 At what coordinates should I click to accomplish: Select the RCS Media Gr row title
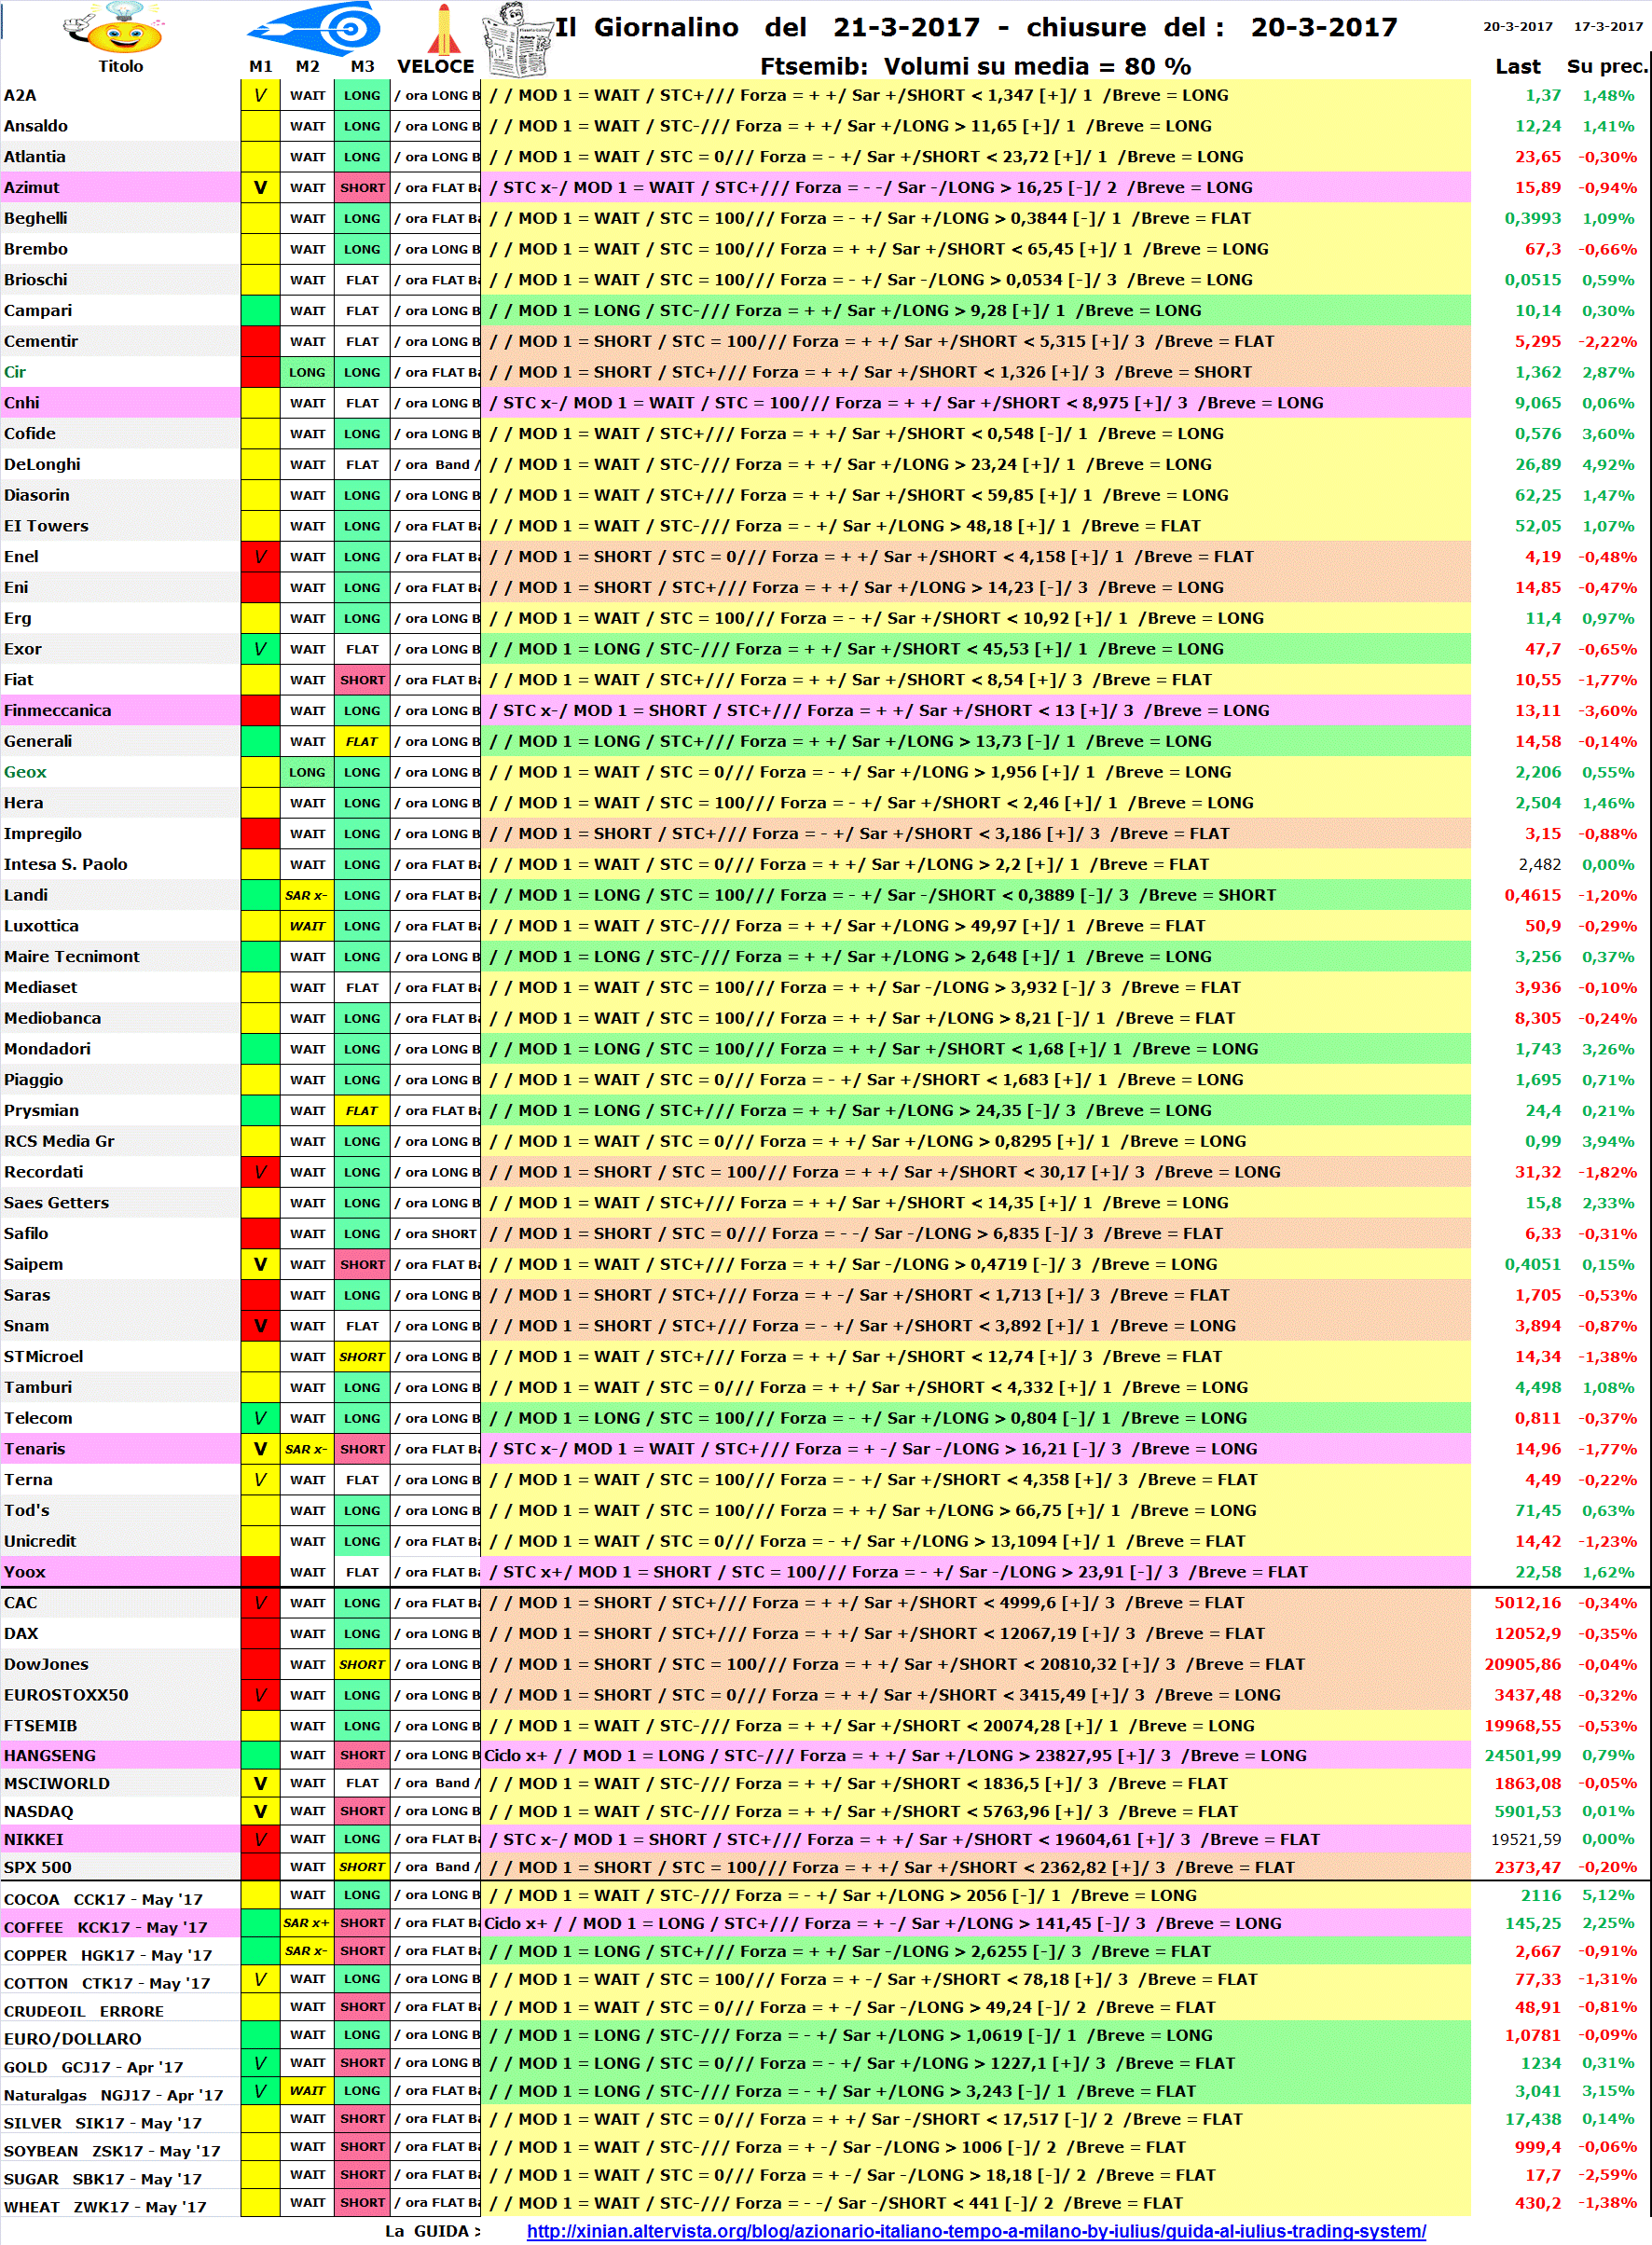pyautogui.click(x=59, y=1141)
